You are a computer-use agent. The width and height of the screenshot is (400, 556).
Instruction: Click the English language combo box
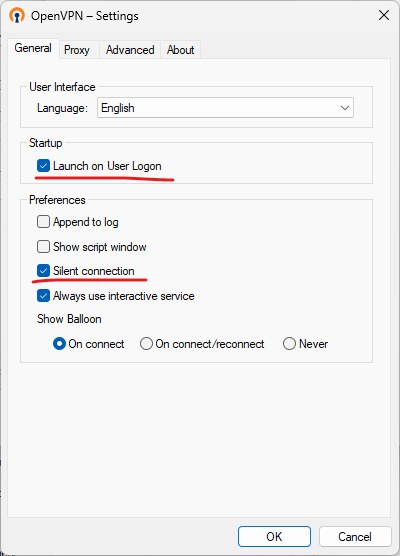pyautogui.click(x=225, y=108)
